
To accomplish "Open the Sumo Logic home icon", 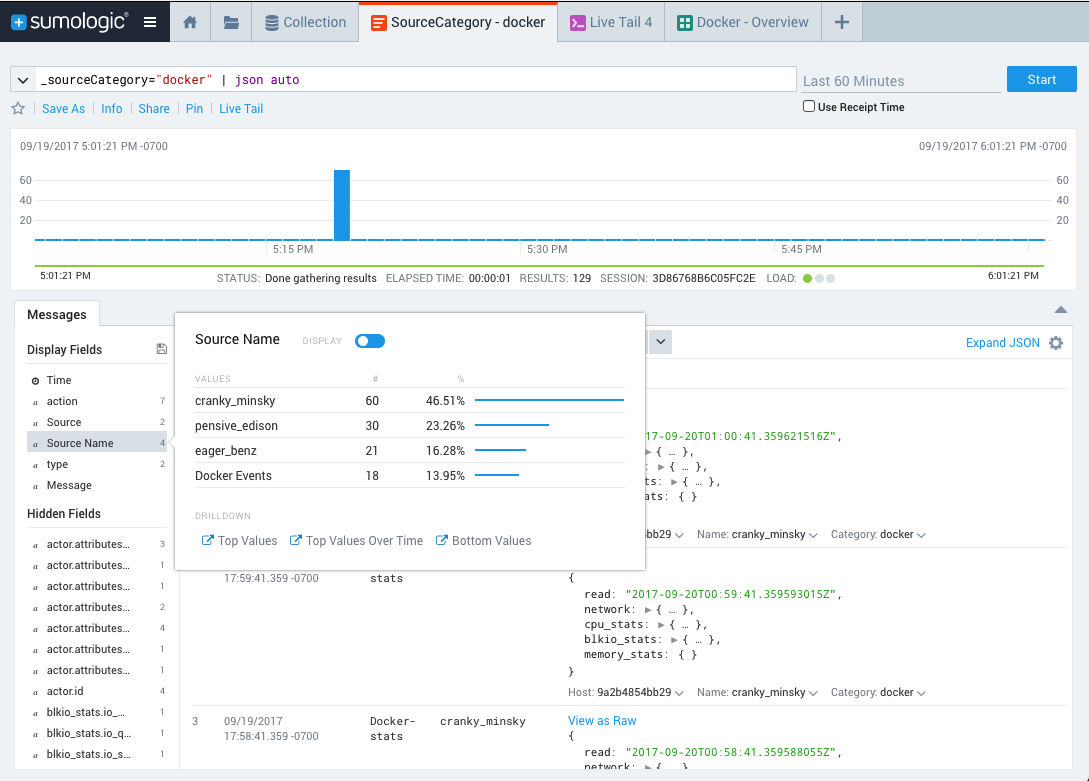I will [x=189, y=21].
